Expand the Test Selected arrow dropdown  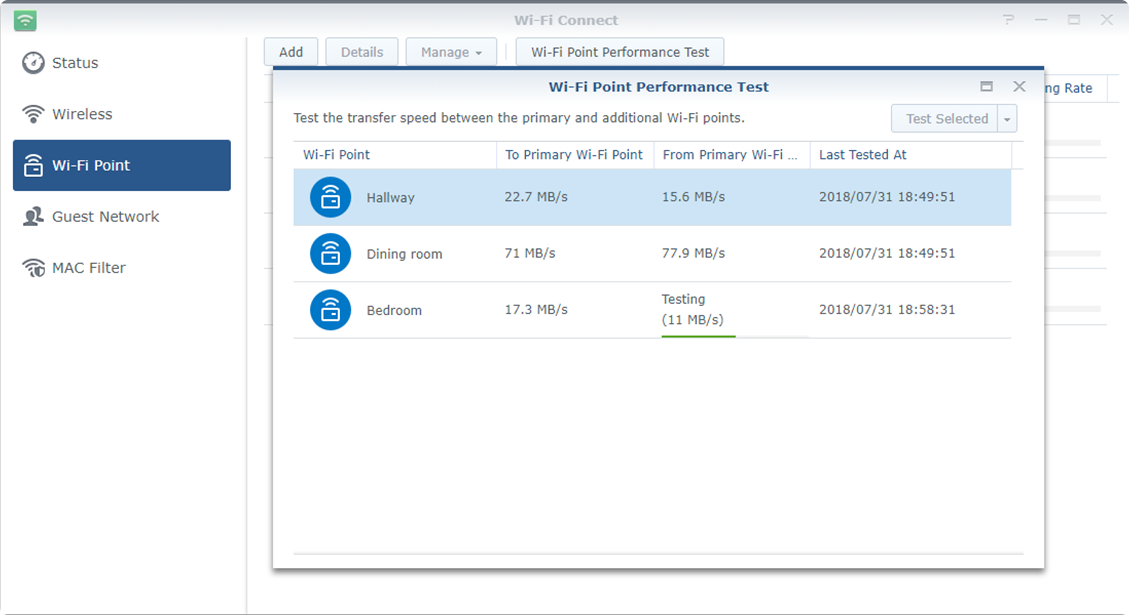1007,119
